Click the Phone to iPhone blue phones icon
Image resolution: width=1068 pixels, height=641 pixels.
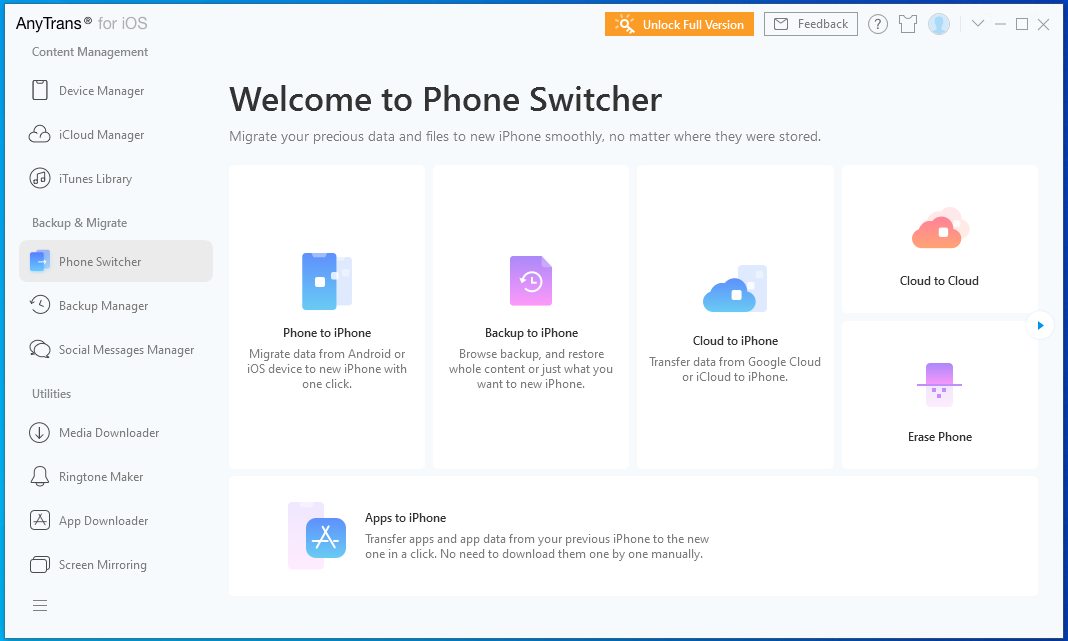click(327, 281)
